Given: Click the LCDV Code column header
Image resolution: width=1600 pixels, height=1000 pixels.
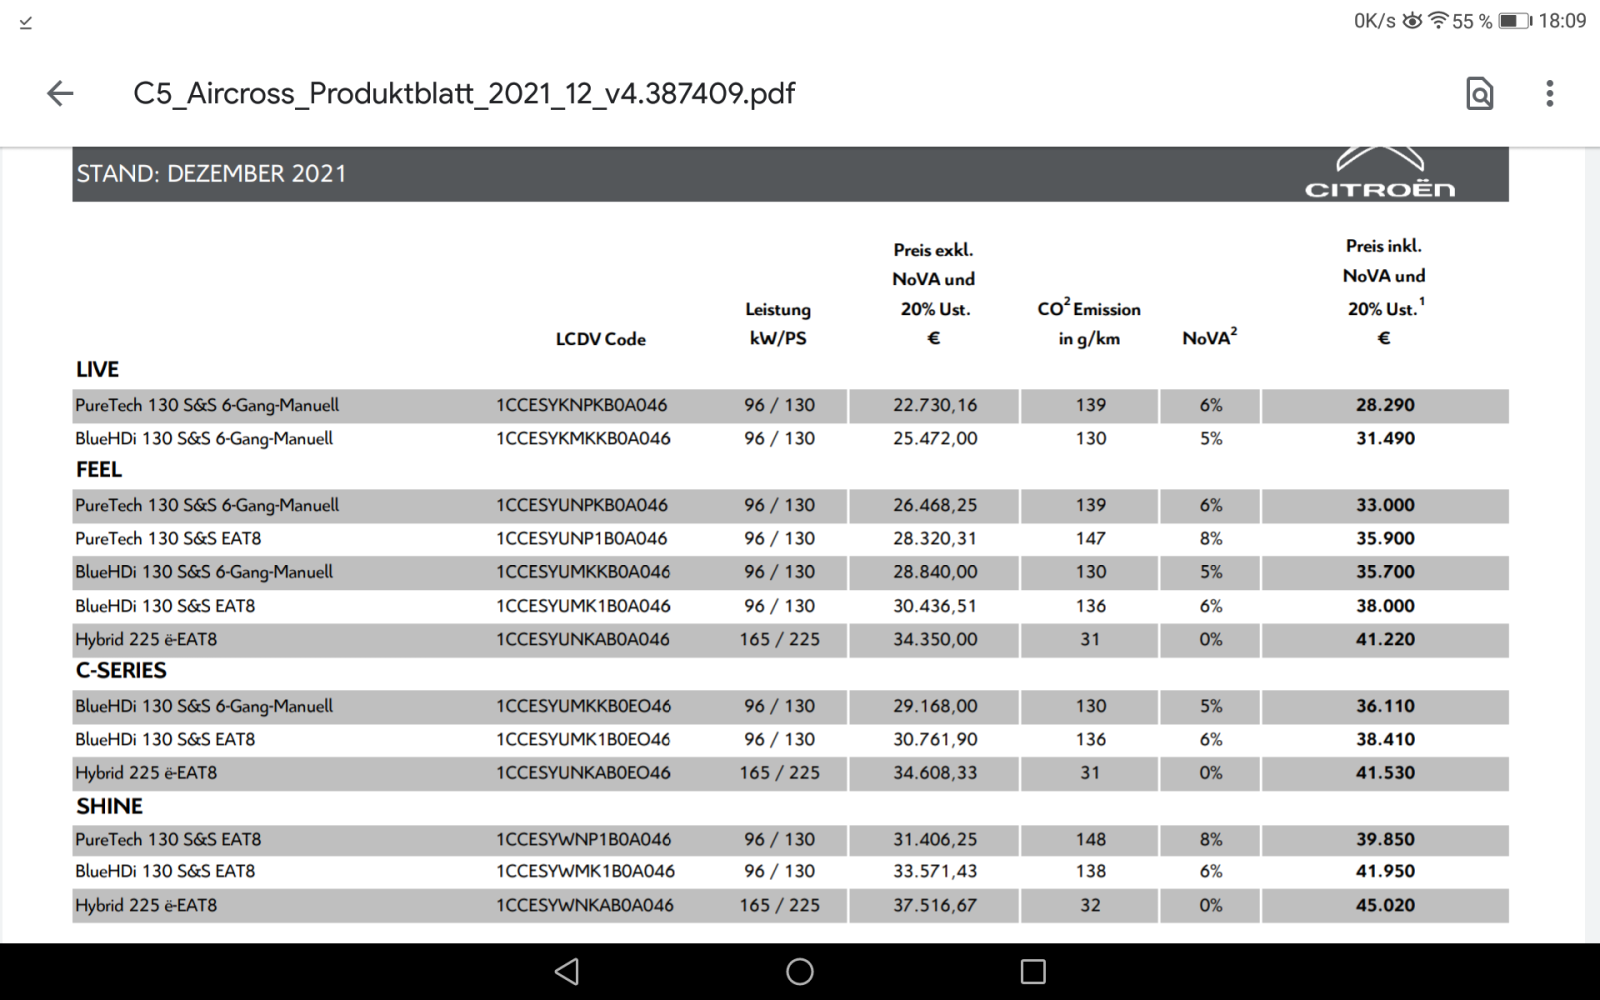Looking at the screenshot, I should tap(601, 339).
